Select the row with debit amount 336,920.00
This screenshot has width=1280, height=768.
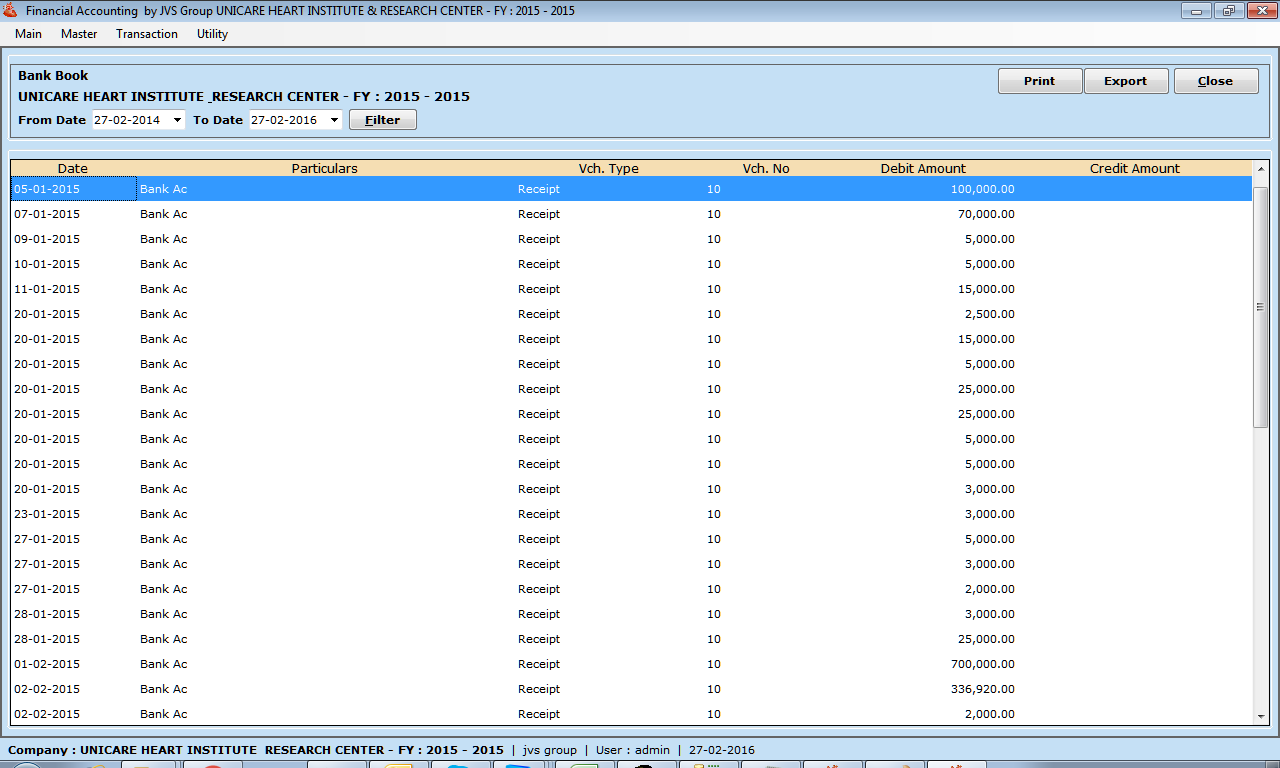[x=500, y=689]
